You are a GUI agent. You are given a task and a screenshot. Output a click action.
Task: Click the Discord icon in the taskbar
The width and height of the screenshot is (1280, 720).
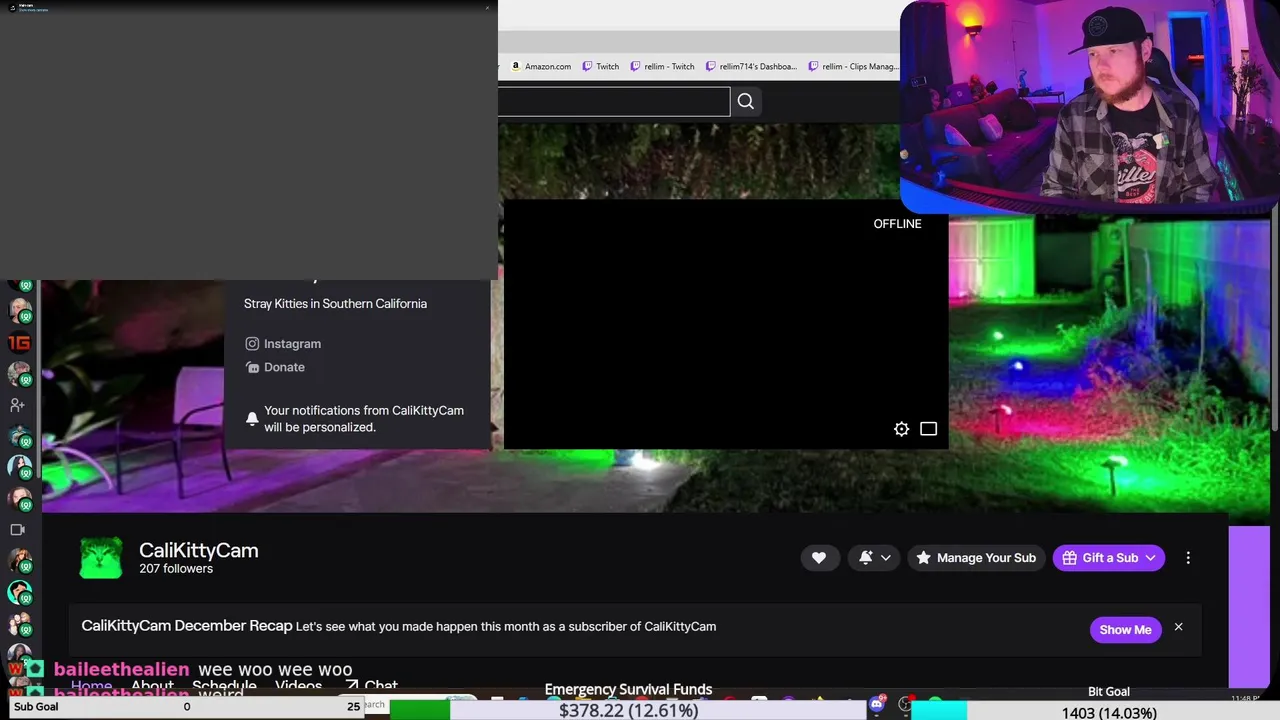pyautogui.click(x=877, y=705)
